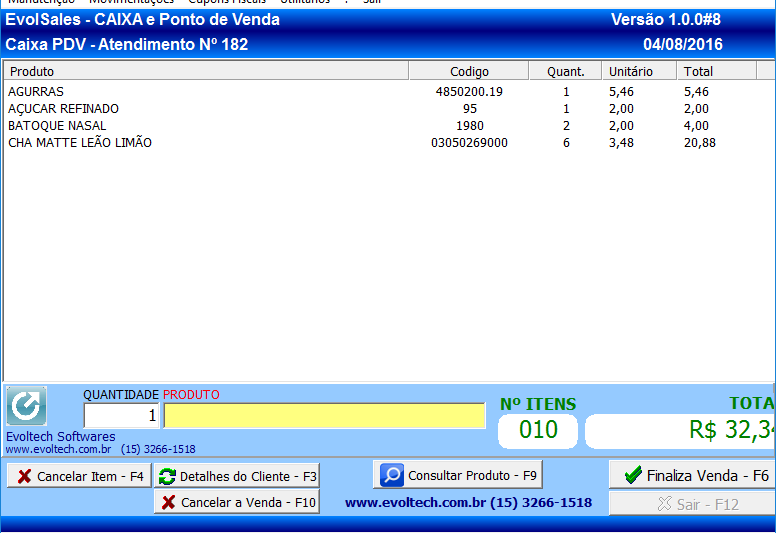Image resolution: width=776 pixels, height=533 pixels.
Task: Select the BATOQUE NASAL product row
Action: tap(388, 126)
